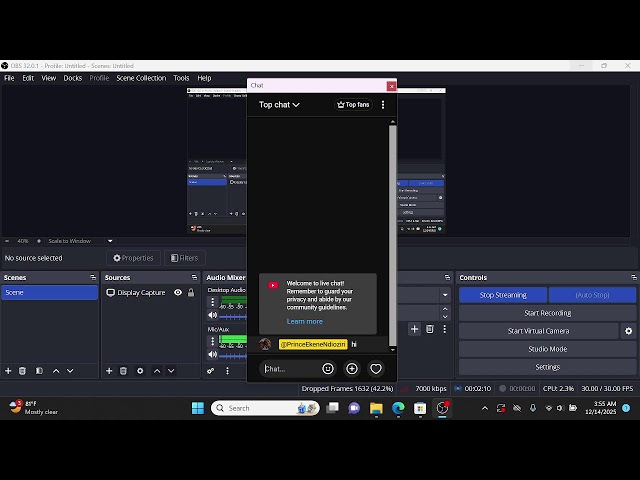Viewport: 640px width, 480px height.
Task: Increase transition duration stepper up
Action: click(445, 309)
